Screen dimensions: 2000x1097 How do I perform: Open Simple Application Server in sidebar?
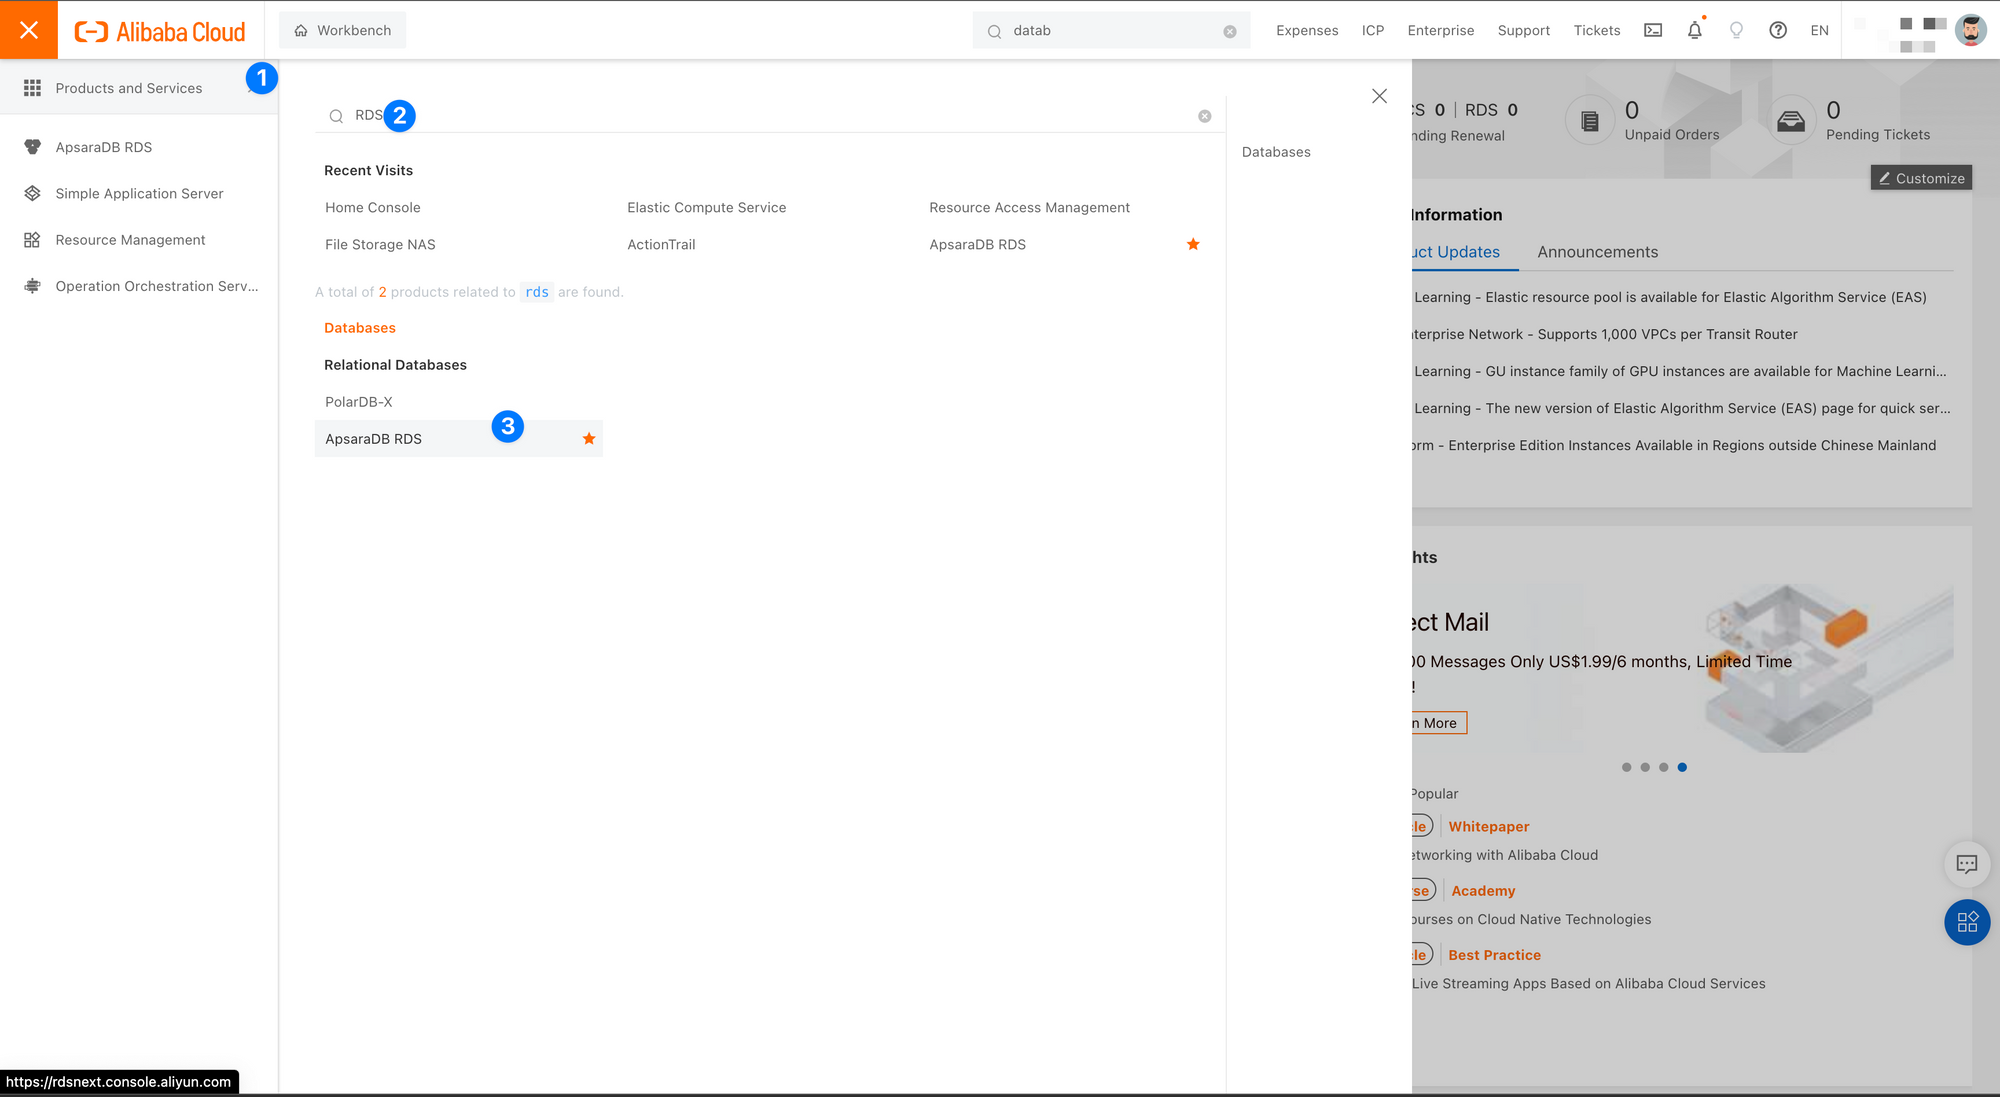[x=139, y=193]
